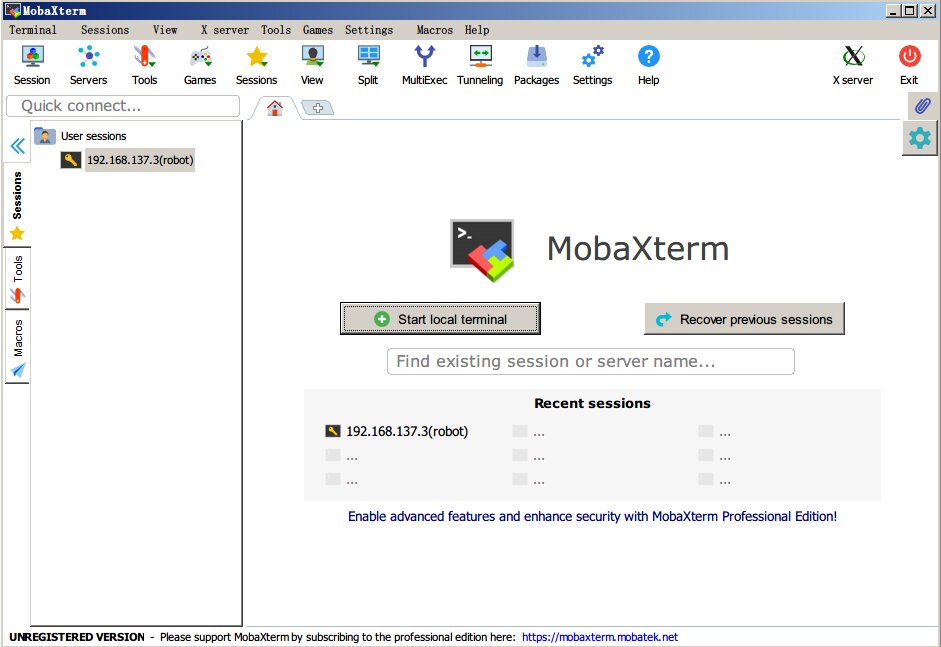Open the Sessions menu
This screenshot has width=941, height=647.
tap(105, 30)
